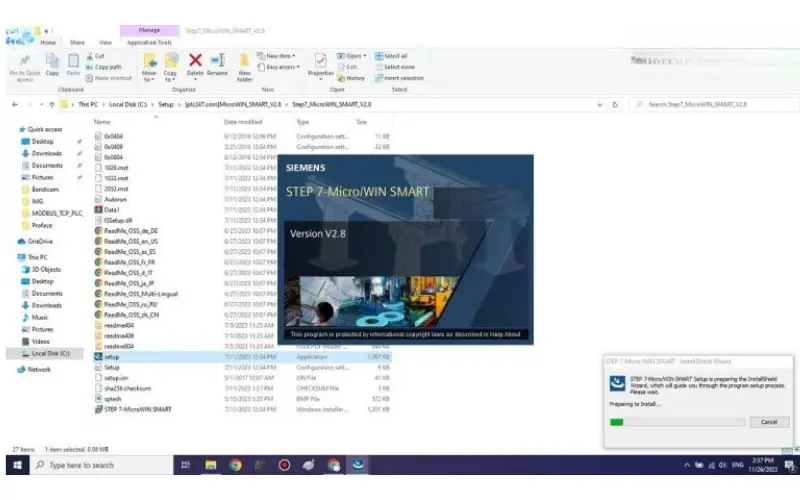This screenshot has height=500, width=800.
Task: Sort by Type column header
Action: coord(303,122)
